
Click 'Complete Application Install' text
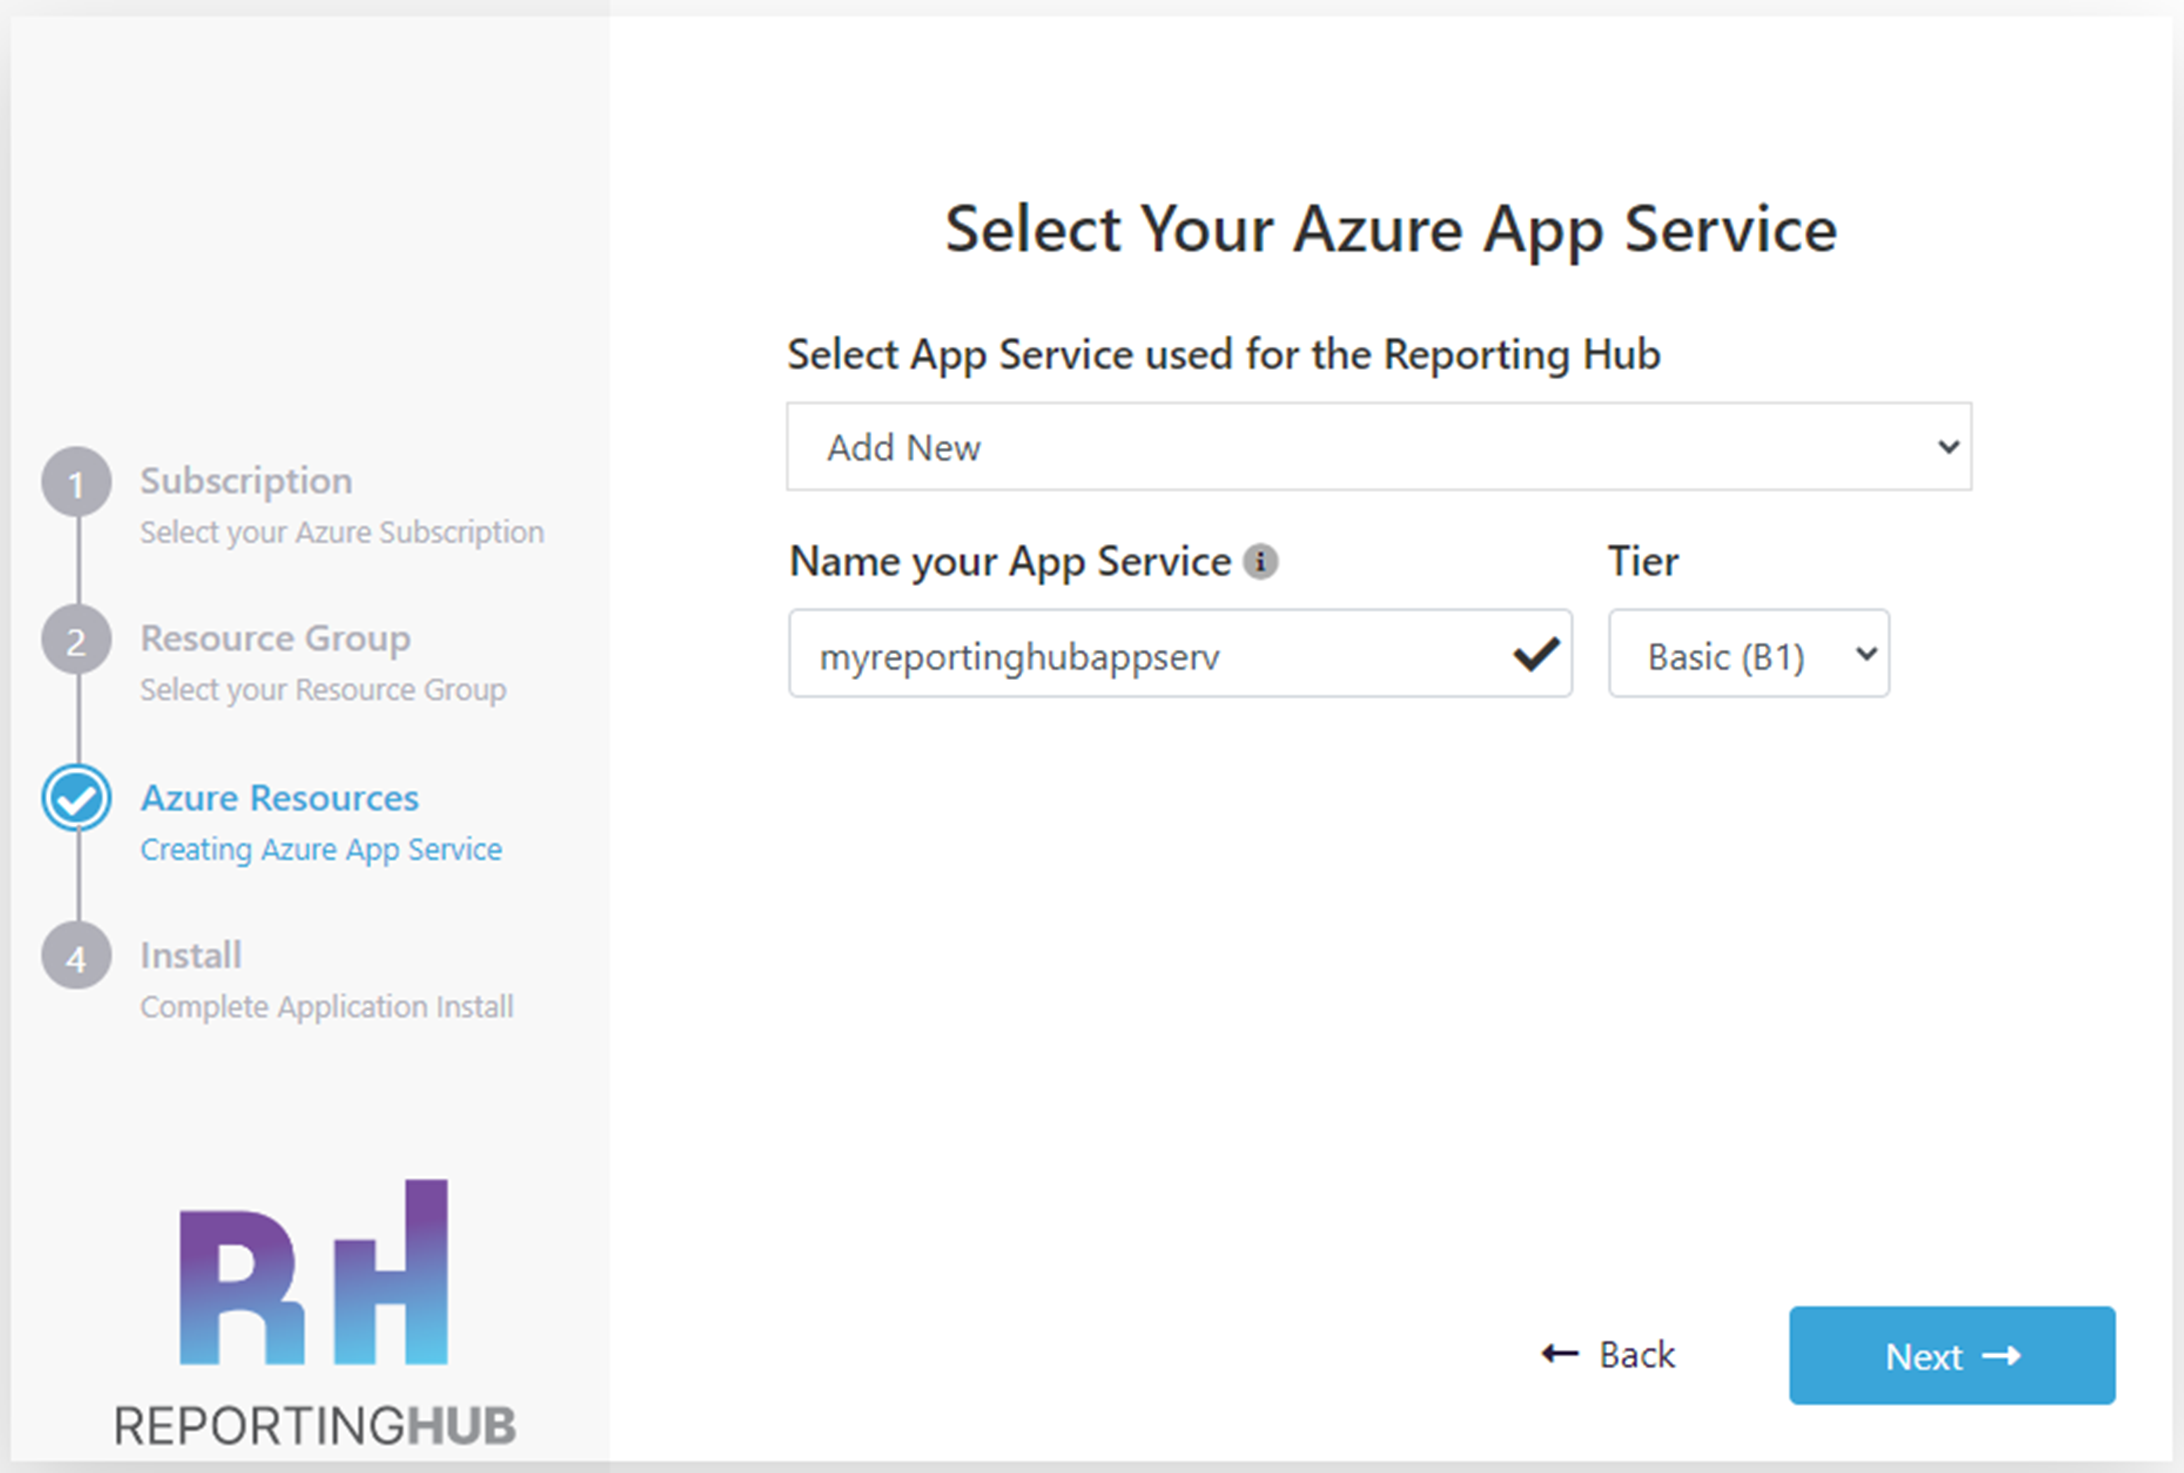tap(327, 1006)
